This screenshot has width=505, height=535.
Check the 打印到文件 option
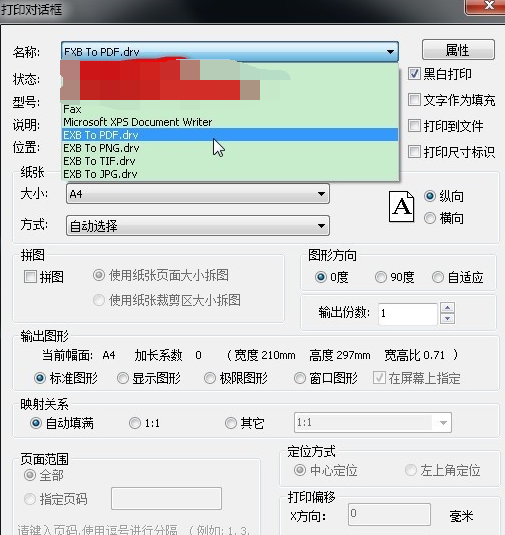(x=414, y=126)
